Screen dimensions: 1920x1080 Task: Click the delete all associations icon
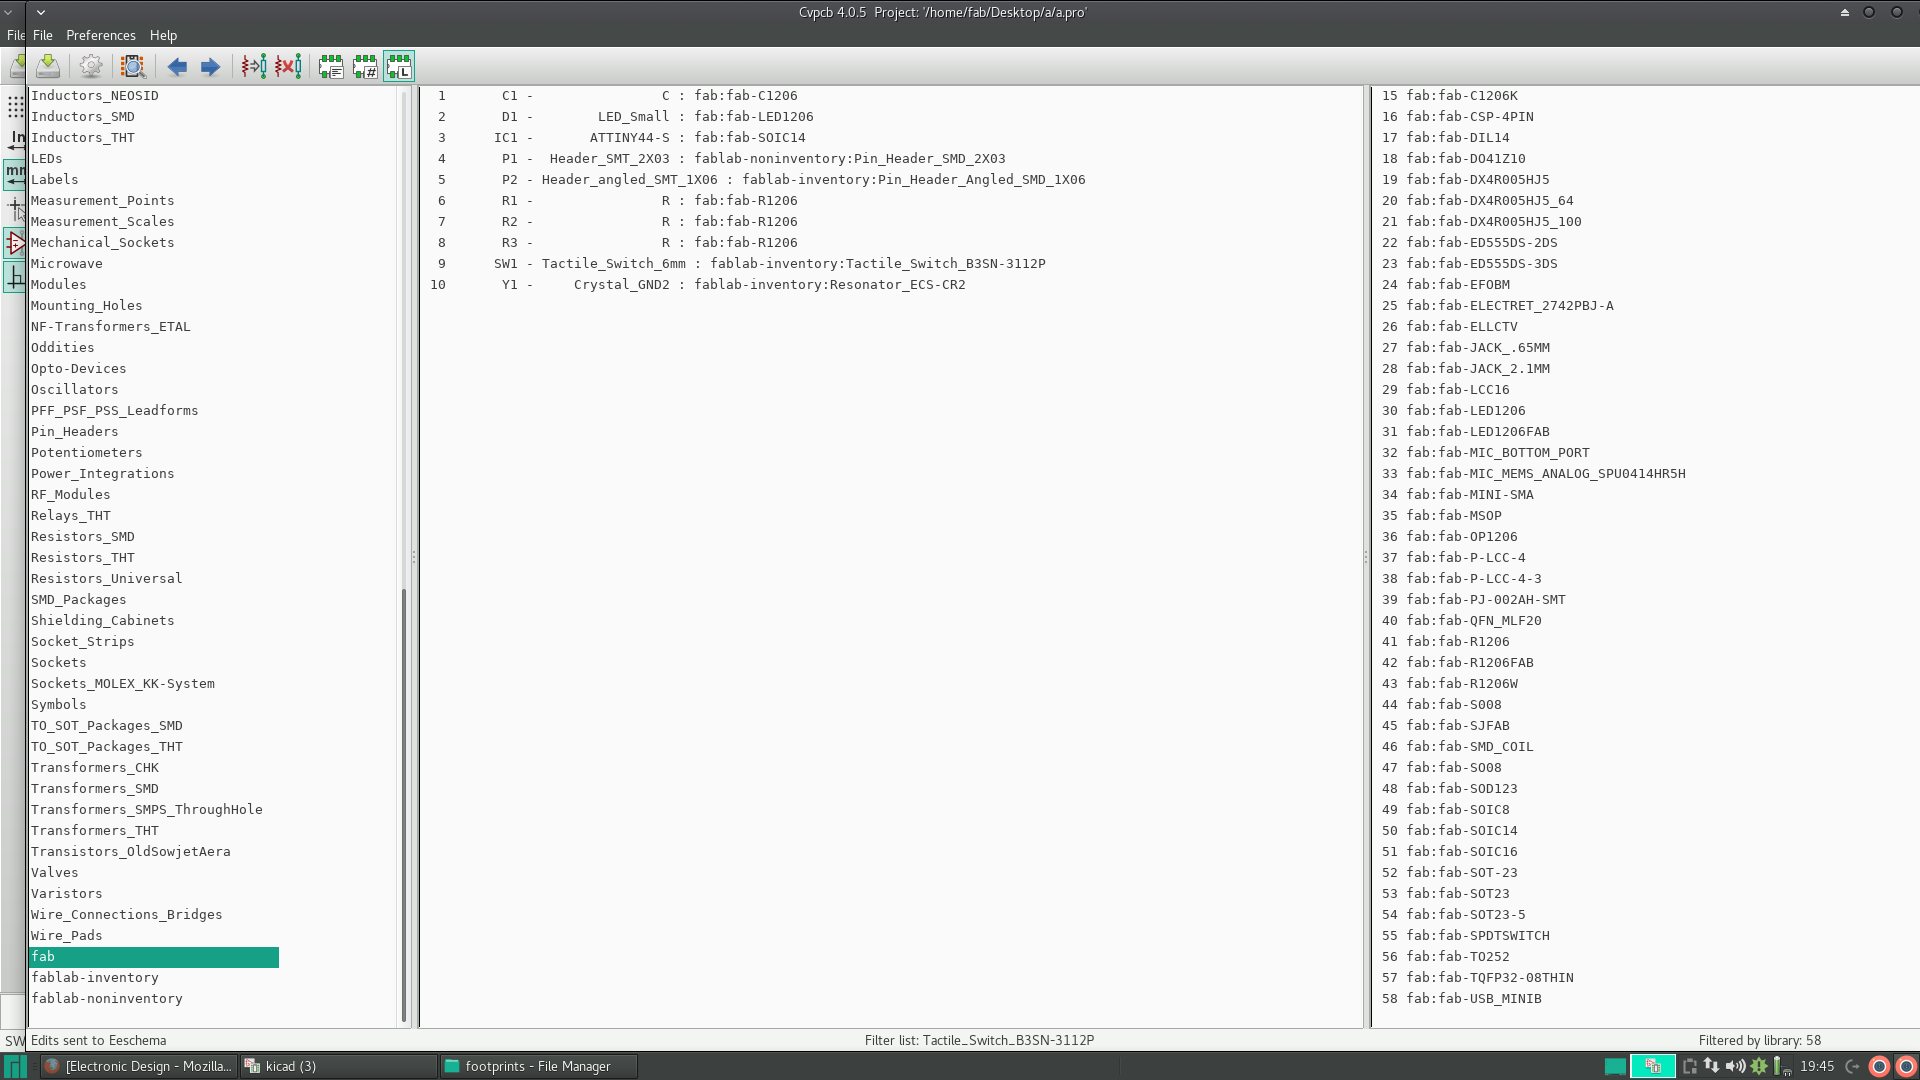[288, 66]
